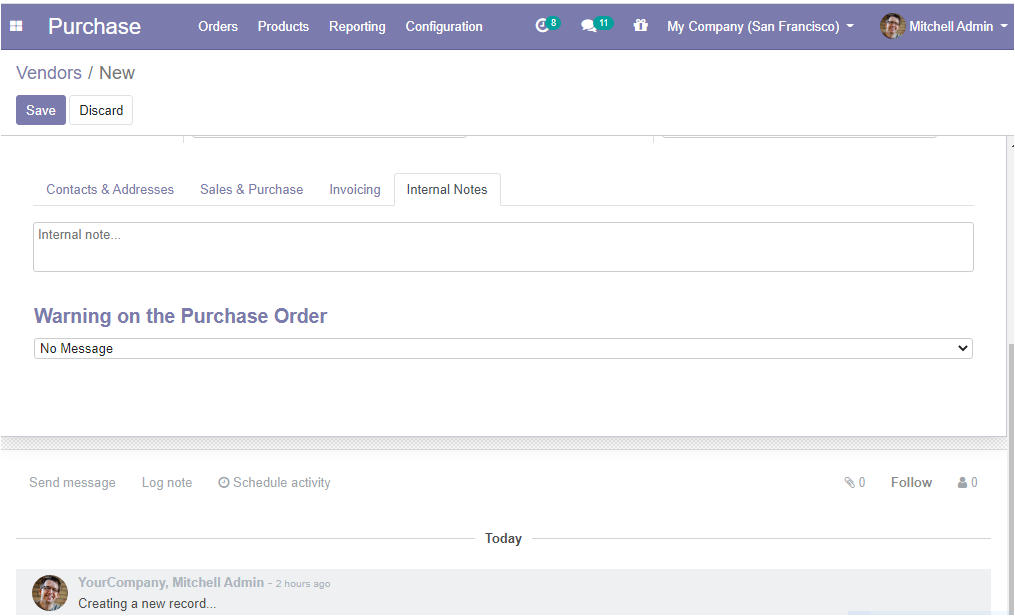Click the Purchase app title
Image resolution: width=1015 pixels, height=616 pixels.
pyautogui.click(x=95, y=27)
